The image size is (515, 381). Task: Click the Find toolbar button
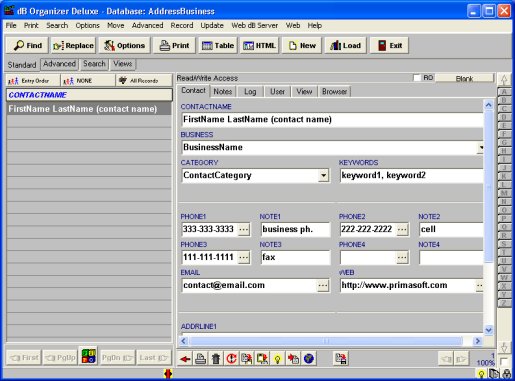click(x=27, y=45)
